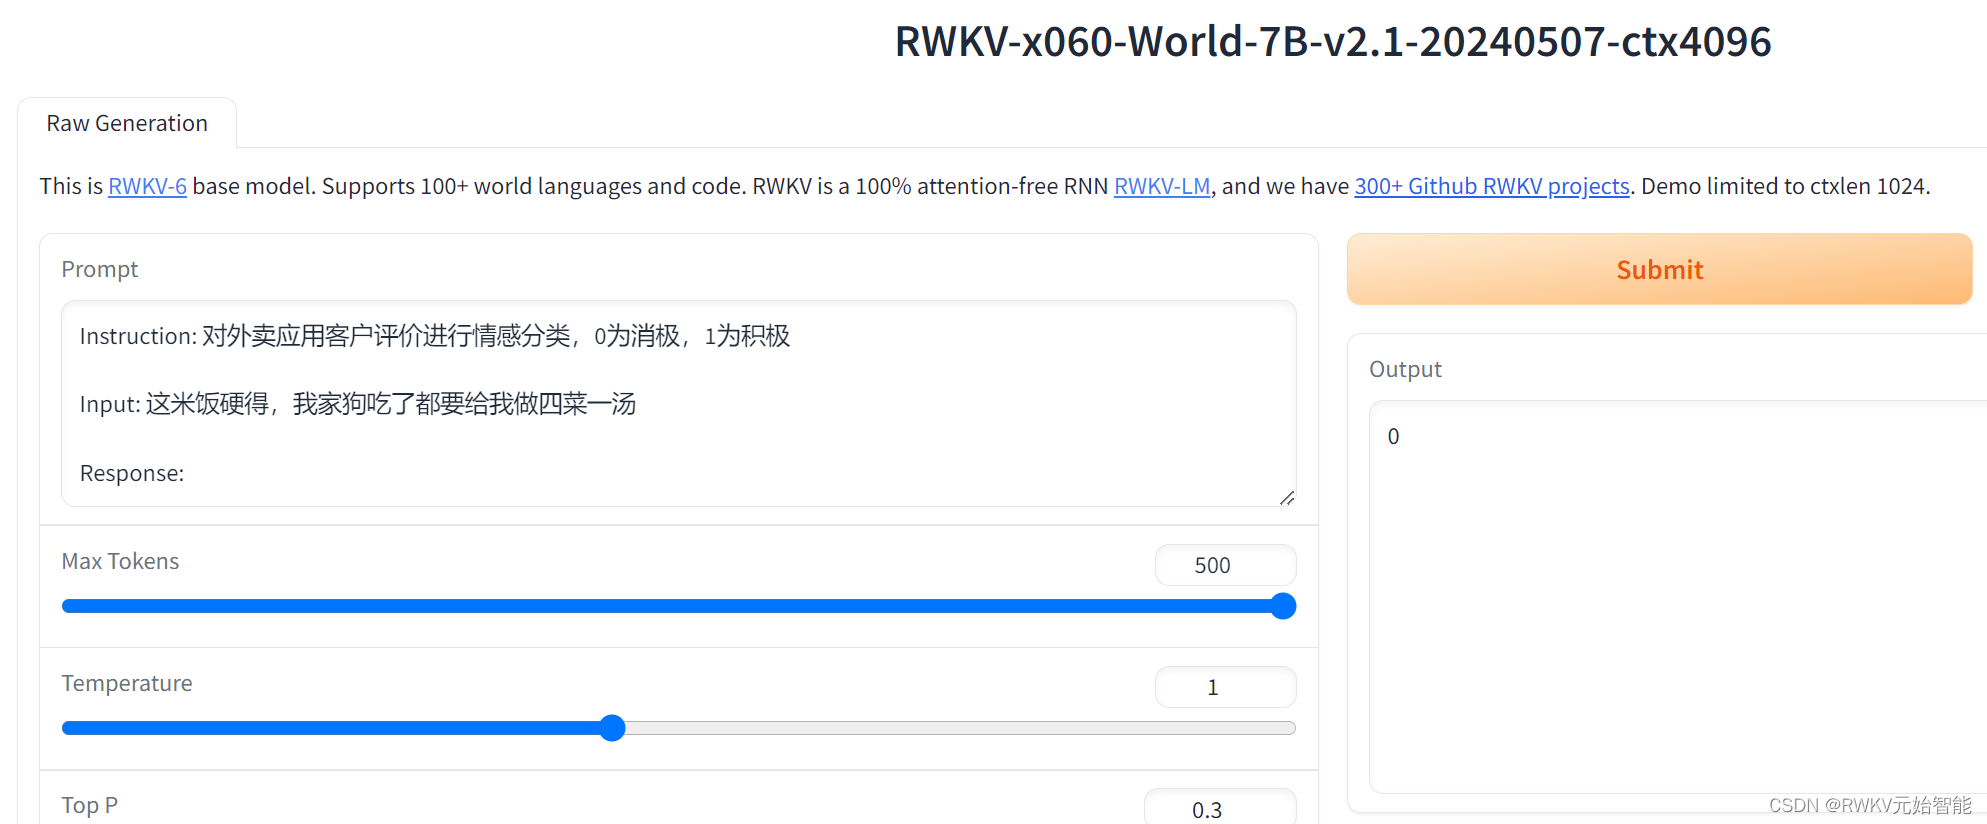Click the Top P label
The image size is (1987, 824).
[x=90, y=805]
